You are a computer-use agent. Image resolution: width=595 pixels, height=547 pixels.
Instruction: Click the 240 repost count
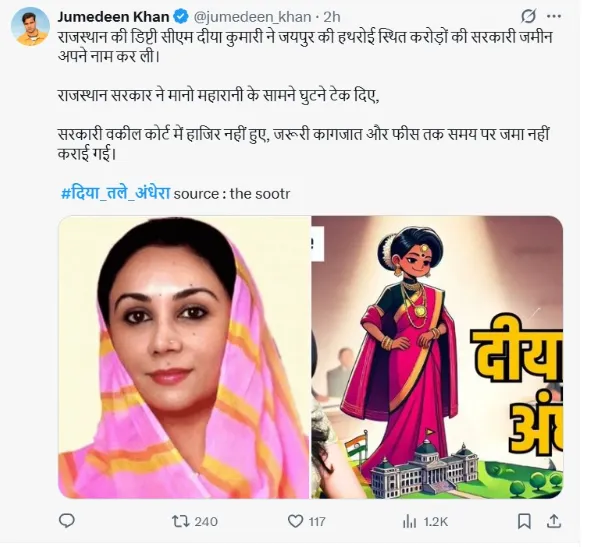tap(206, 522)
